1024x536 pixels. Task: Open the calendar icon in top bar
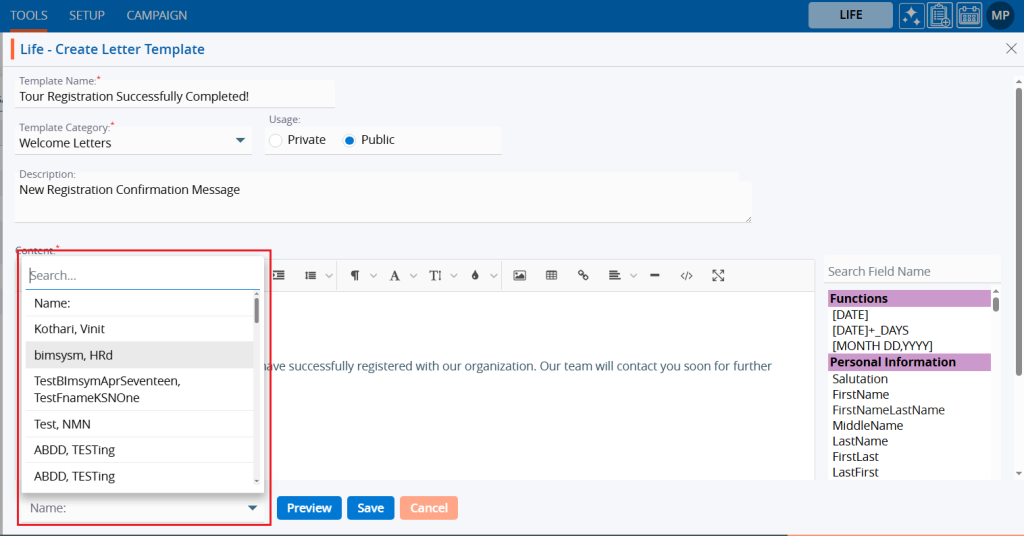point(969,16)
